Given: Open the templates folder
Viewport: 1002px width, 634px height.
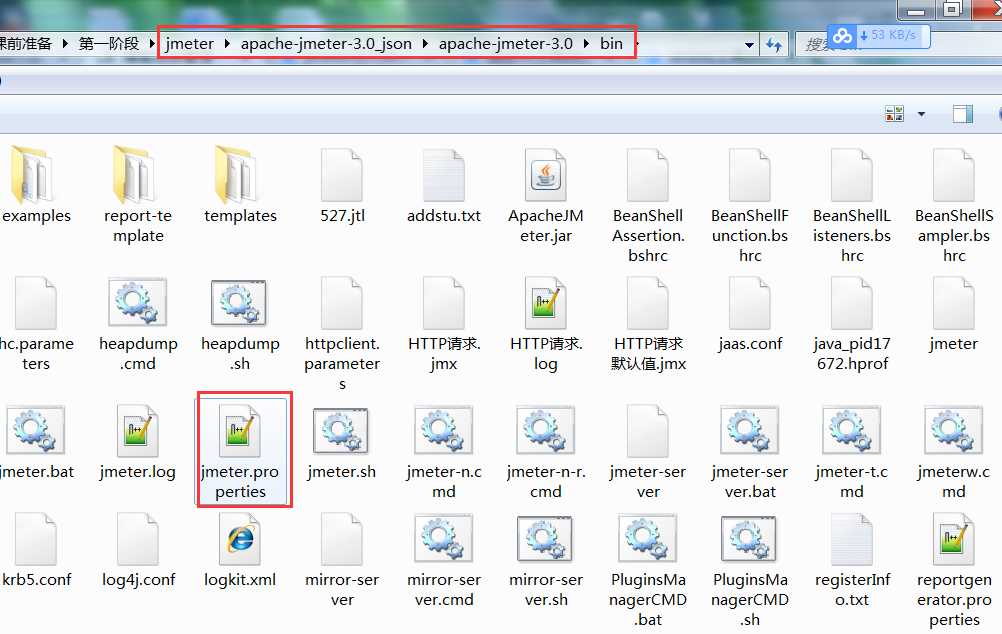Looking at the screenshot, I should pos(237,174).
